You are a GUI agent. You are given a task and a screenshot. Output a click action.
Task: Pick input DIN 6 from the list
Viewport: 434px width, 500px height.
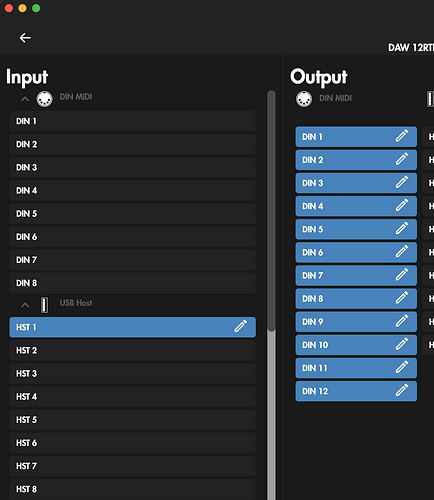(x=133, y=237)
